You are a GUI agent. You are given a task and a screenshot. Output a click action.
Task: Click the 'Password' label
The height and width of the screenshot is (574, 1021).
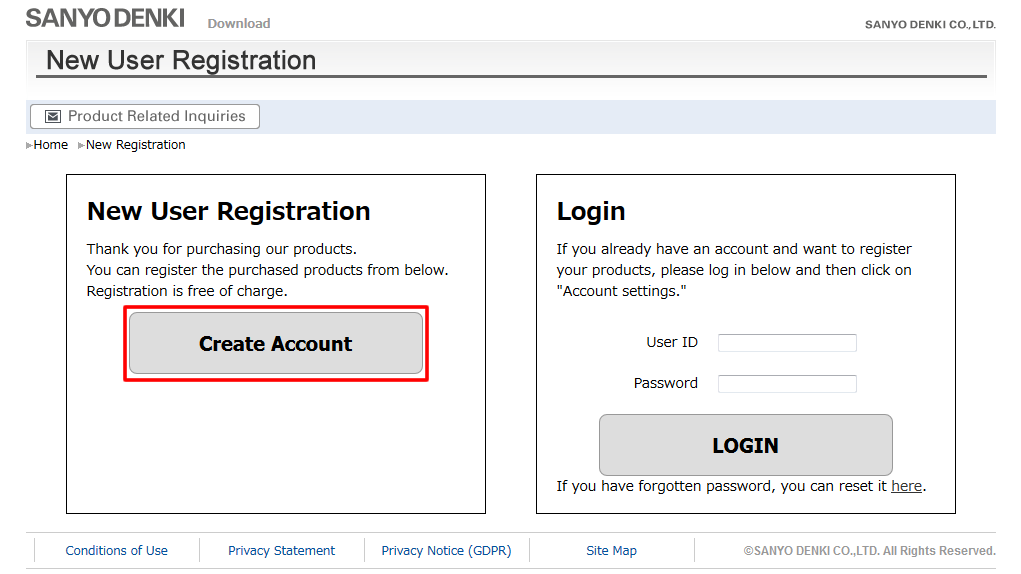point(665,383)
